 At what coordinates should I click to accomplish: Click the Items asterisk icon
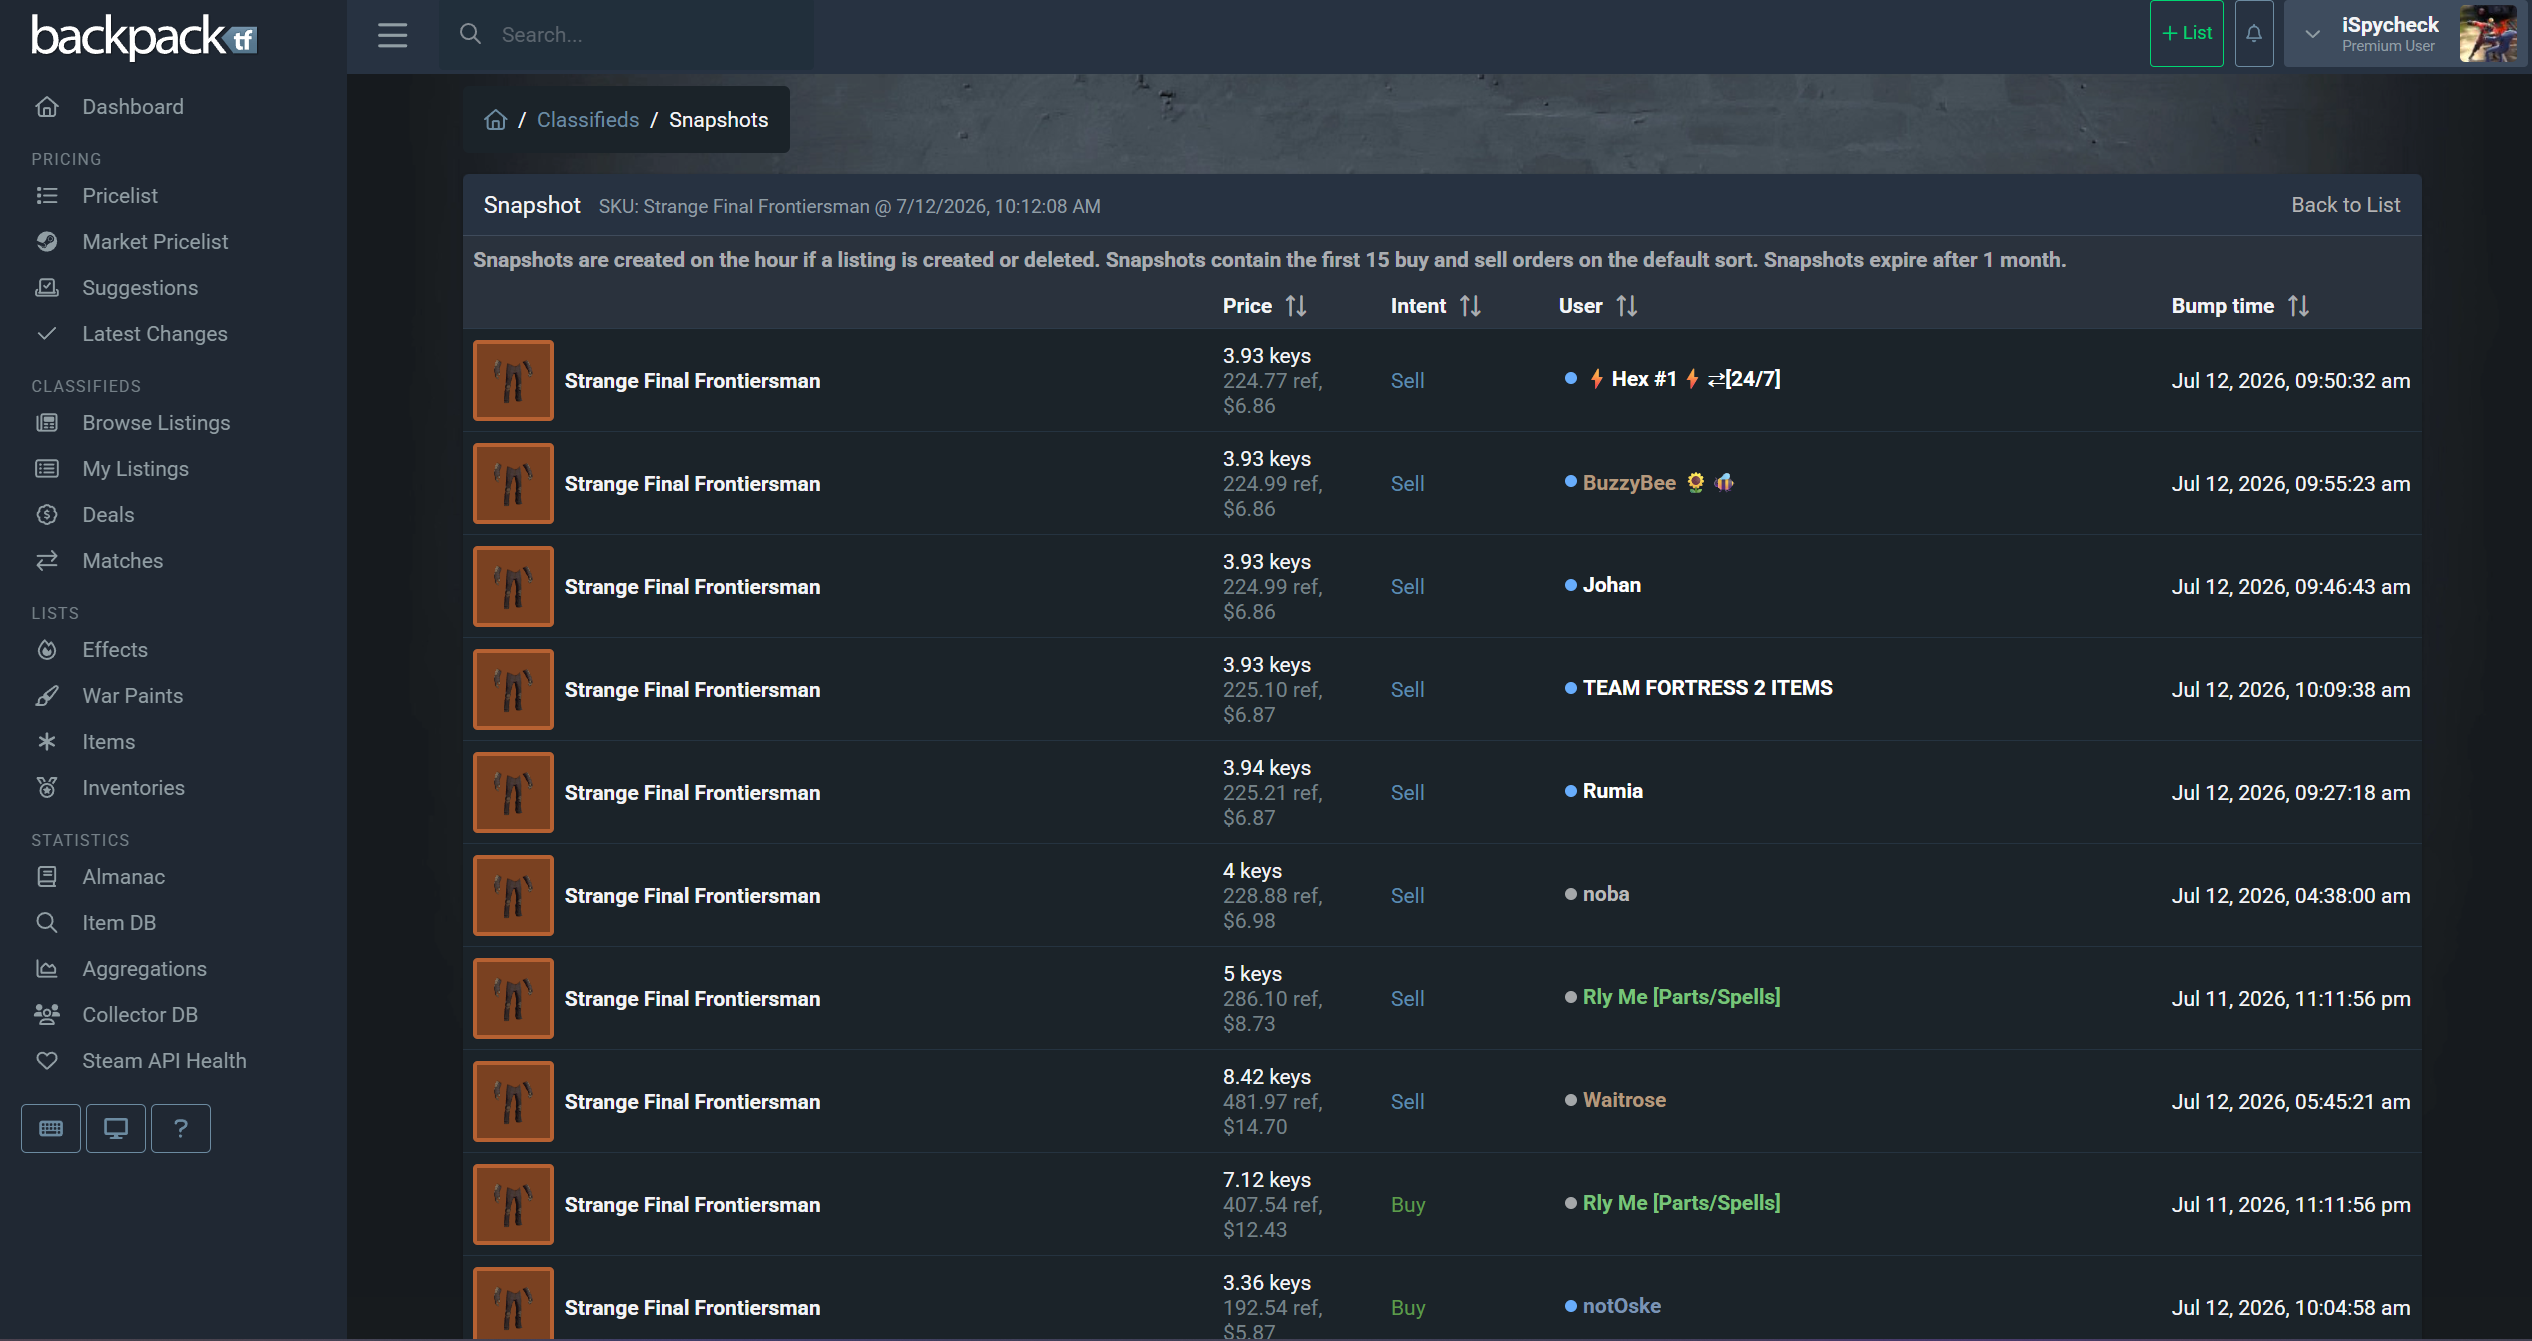pyautogui.click(x=47, y=742)
